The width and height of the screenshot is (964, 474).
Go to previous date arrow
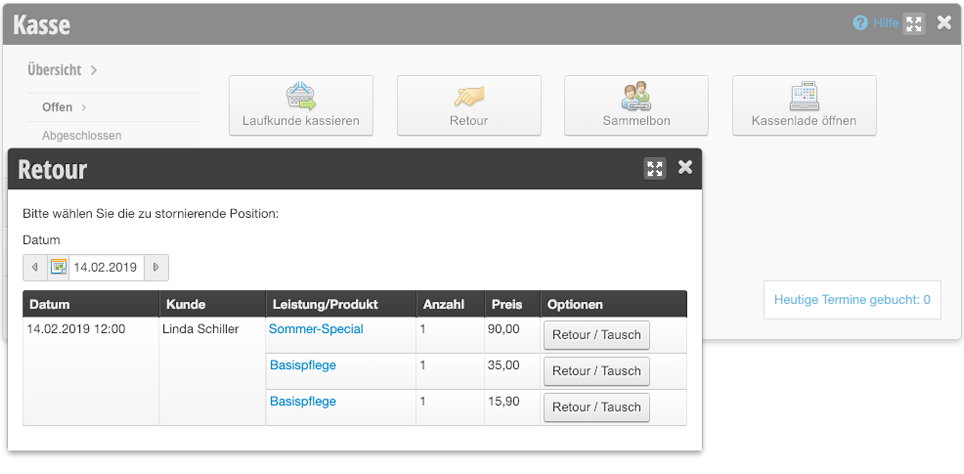coord(35,267)
